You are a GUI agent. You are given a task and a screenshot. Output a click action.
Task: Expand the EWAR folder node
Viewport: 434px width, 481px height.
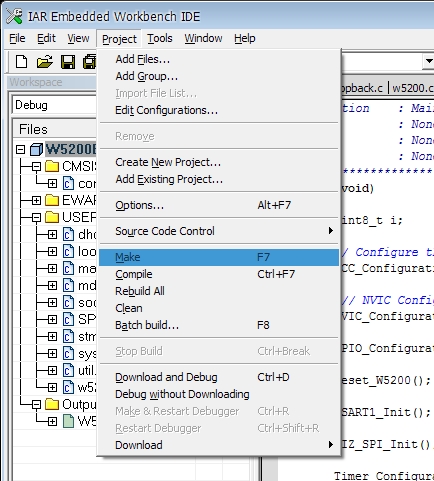(x=36, y=200)
